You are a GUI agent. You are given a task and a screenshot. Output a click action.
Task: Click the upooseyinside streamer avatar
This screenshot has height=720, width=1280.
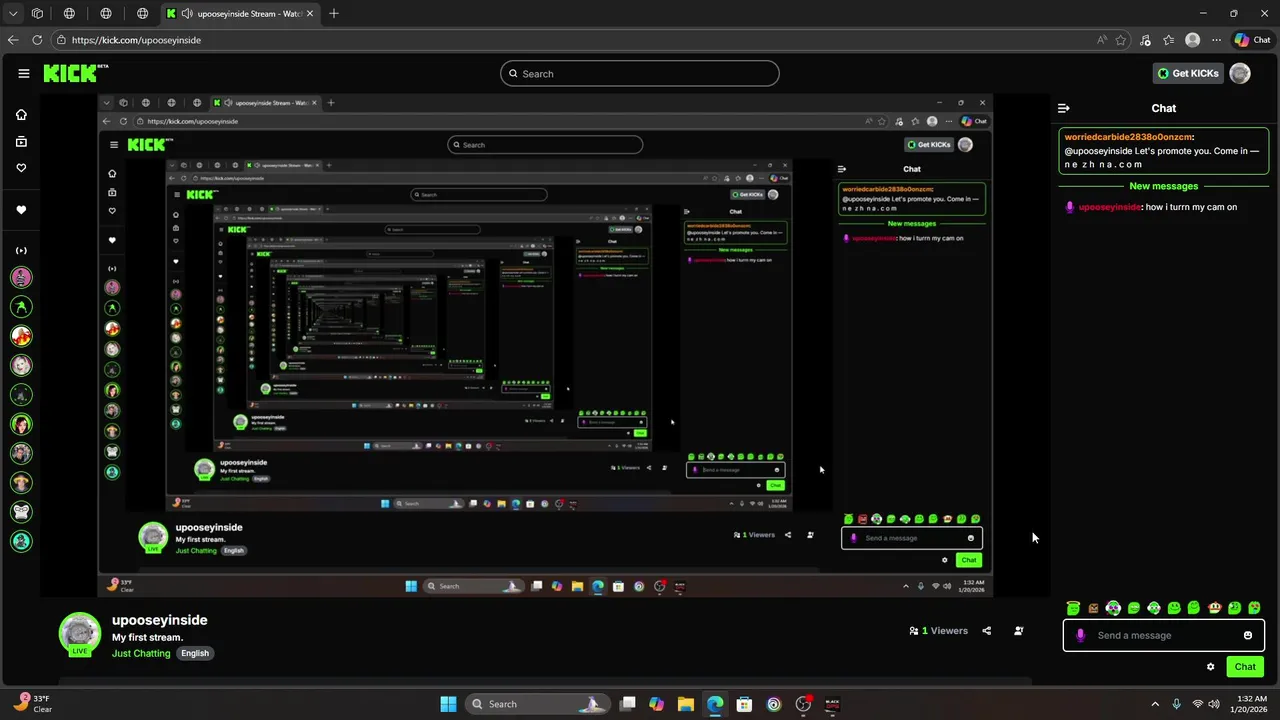click(79, 635)
